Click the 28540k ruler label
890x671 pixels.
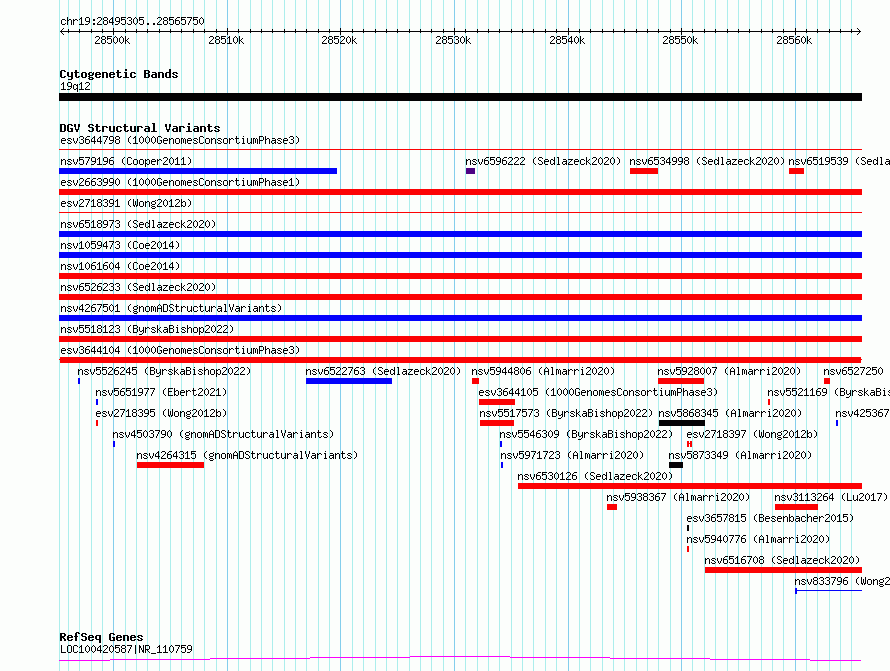point(567,40)
